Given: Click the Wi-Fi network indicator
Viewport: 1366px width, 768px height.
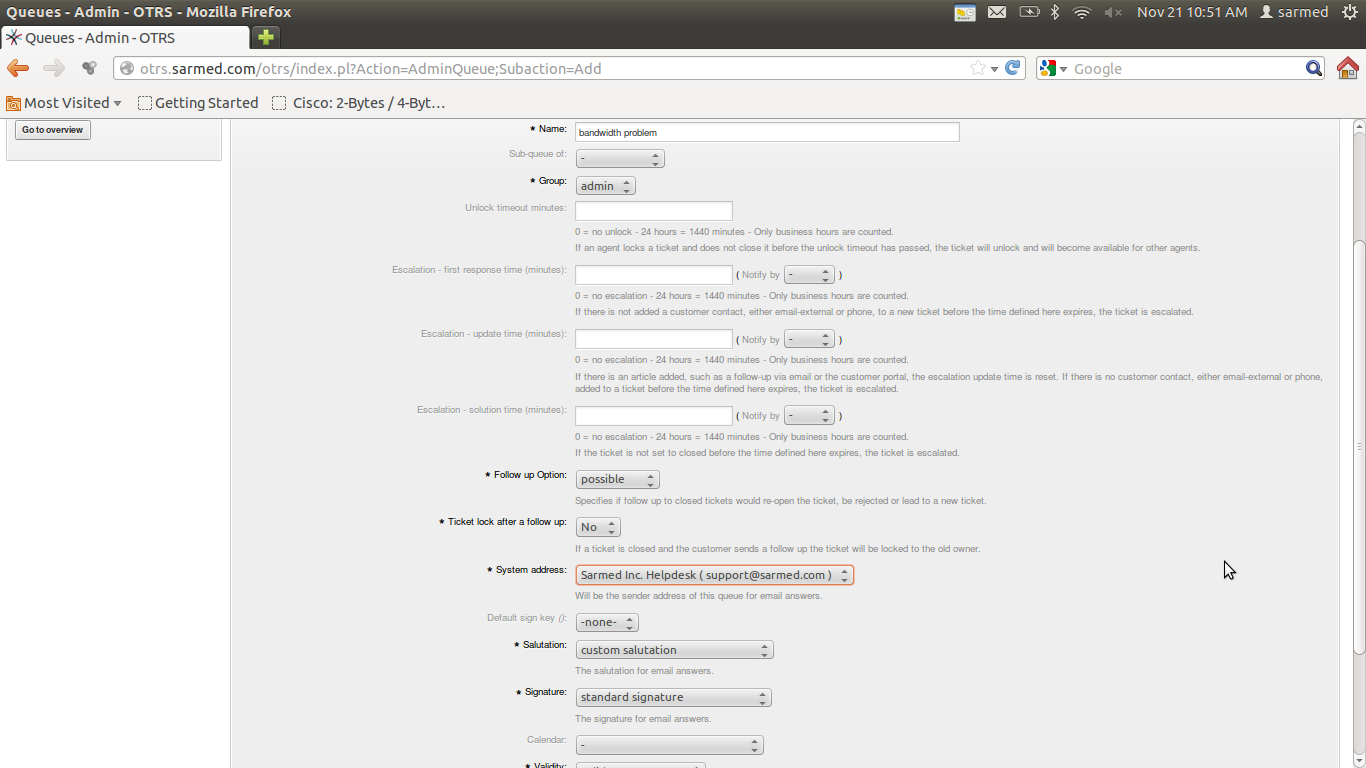Looking at the screenshot, I should 1082,12.
